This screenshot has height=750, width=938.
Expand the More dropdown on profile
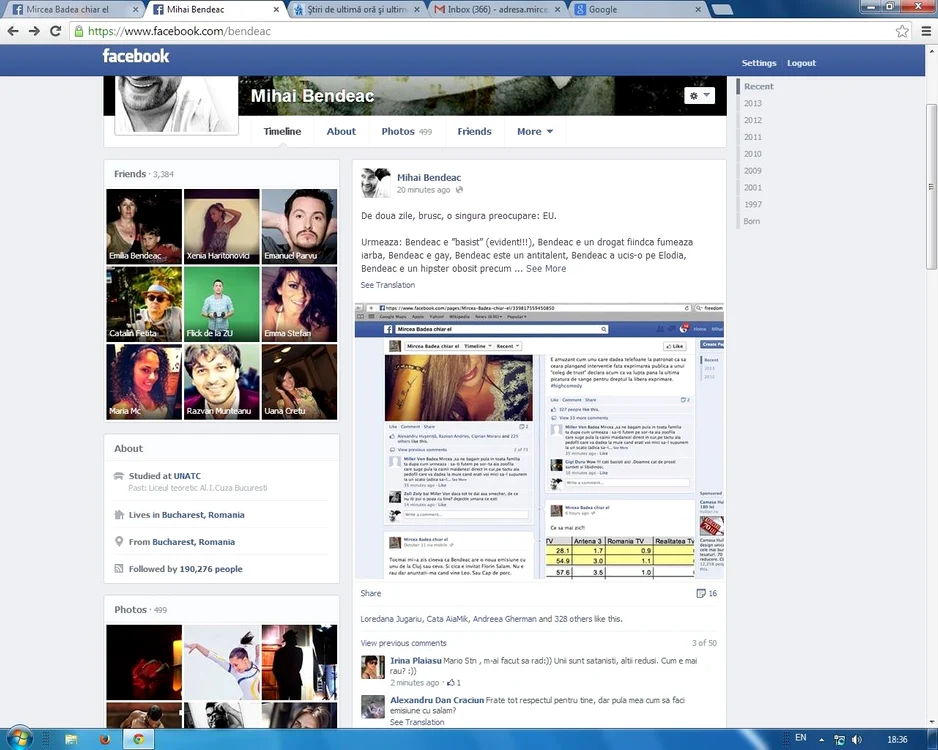click(535, 132)
